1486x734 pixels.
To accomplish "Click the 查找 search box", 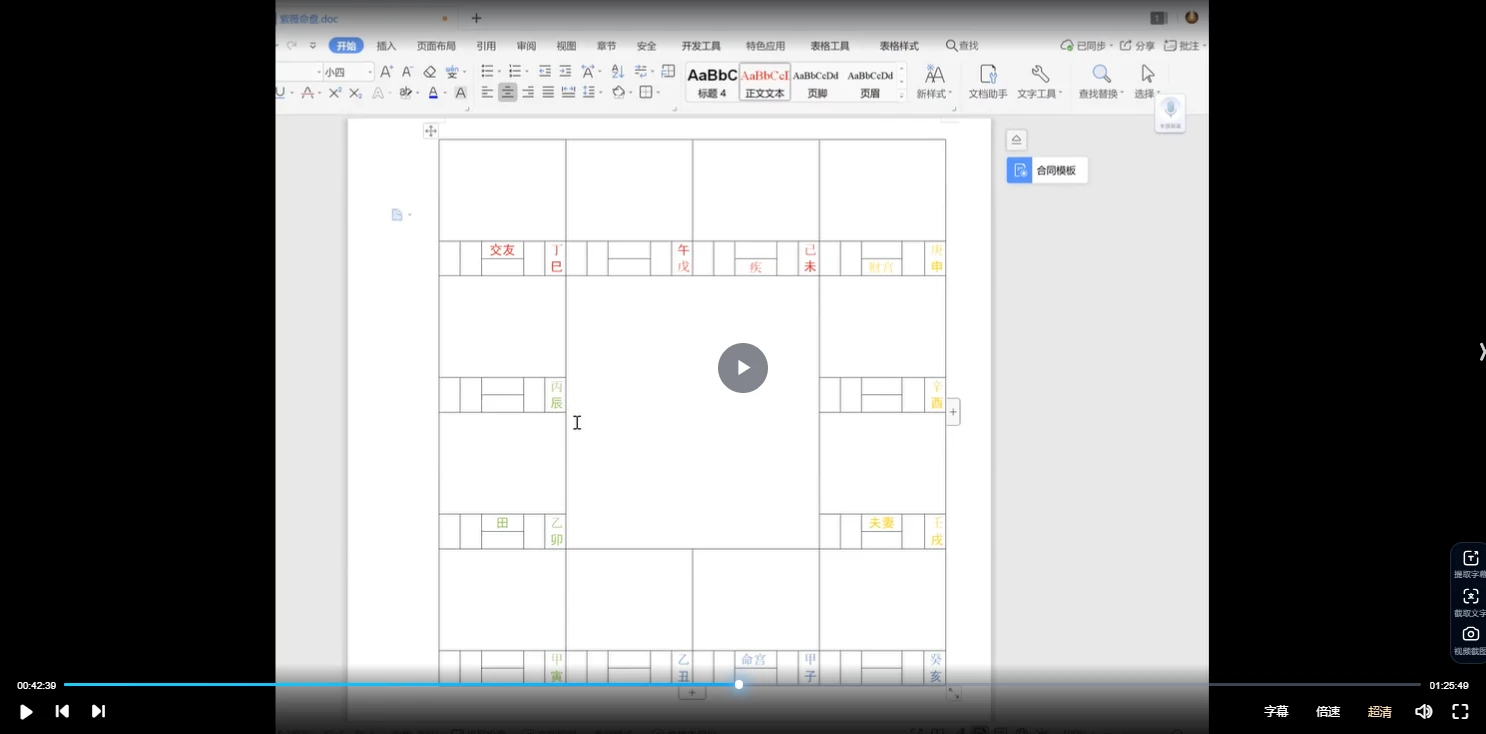I will pyautogui.click(x=962, y=46).
